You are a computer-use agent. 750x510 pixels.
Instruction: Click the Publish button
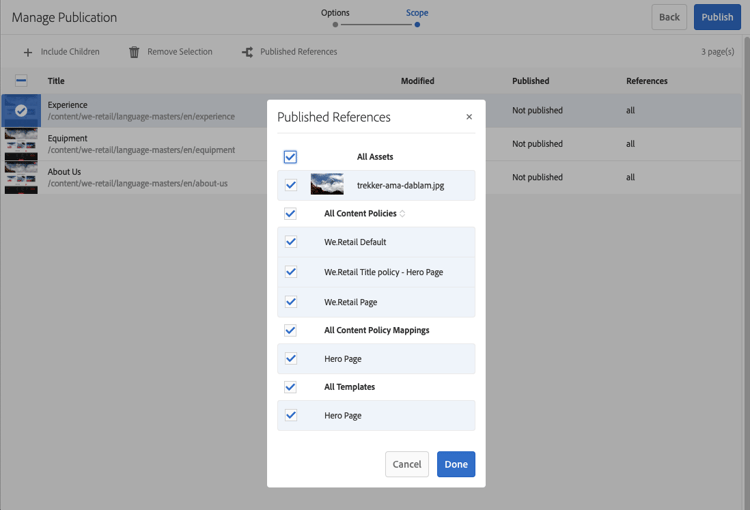(x=717, y=17)
